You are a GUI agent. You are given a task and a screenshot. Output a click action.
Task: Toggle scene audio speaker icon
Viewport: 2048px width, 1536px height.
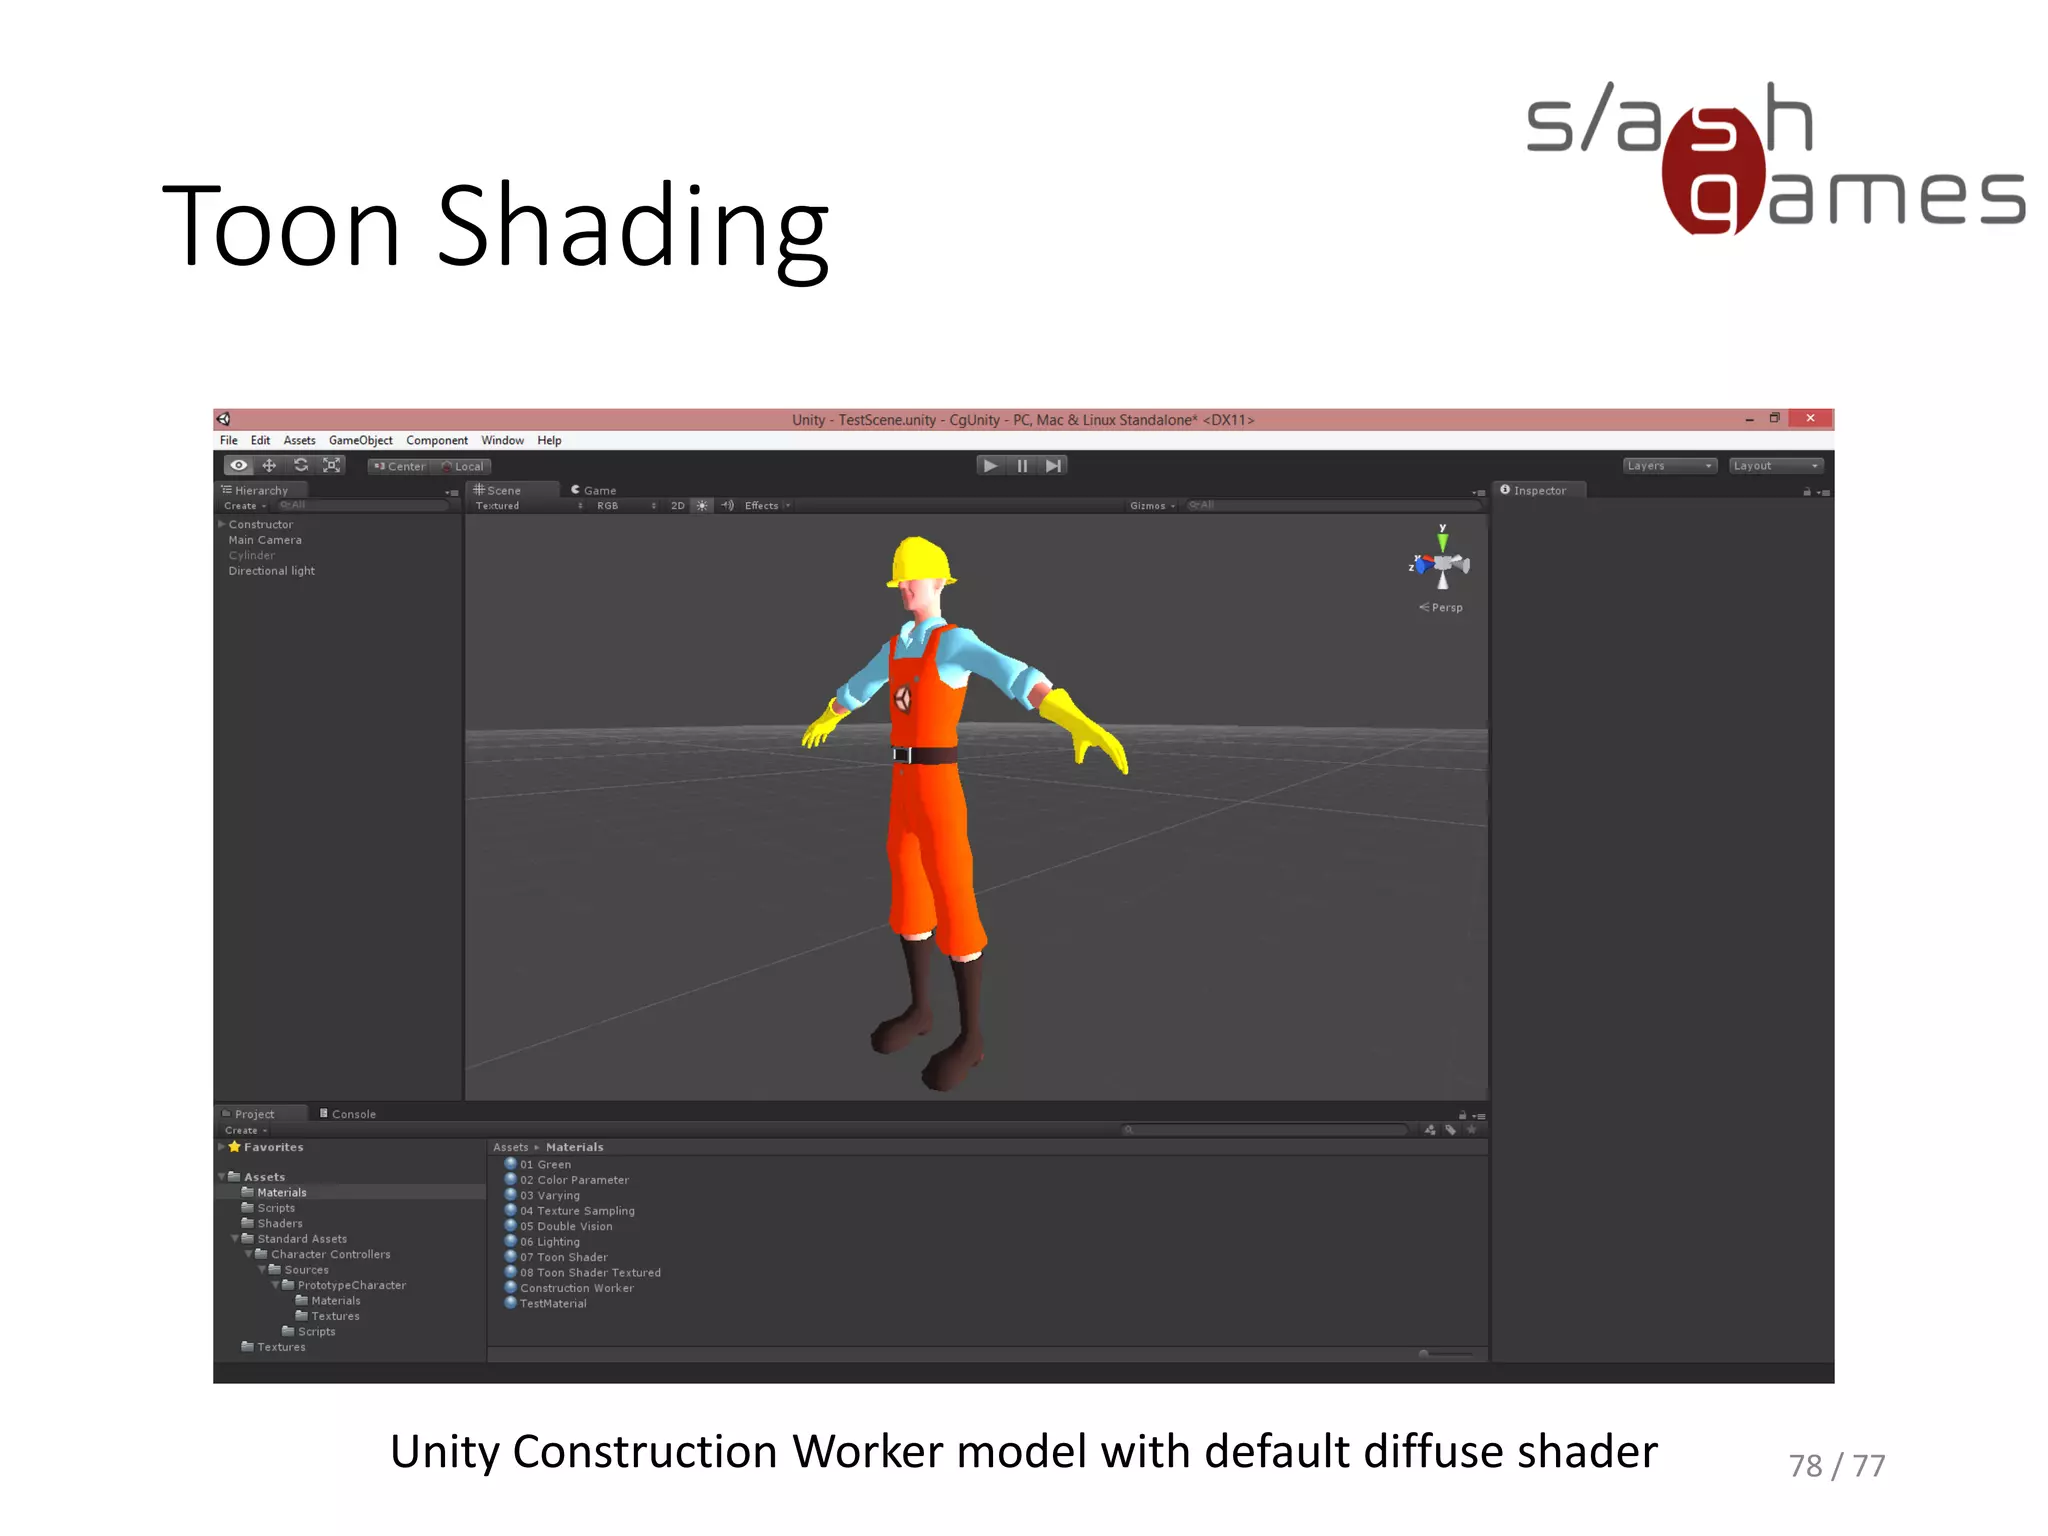(x=727, y=506)
